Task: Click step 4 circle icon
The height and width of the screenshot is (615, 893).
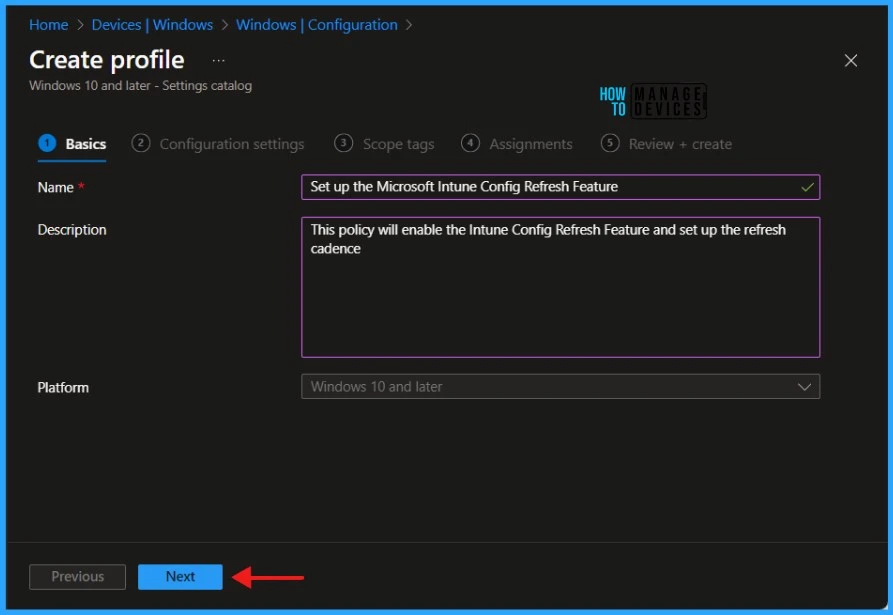Action: click(470, 143)
